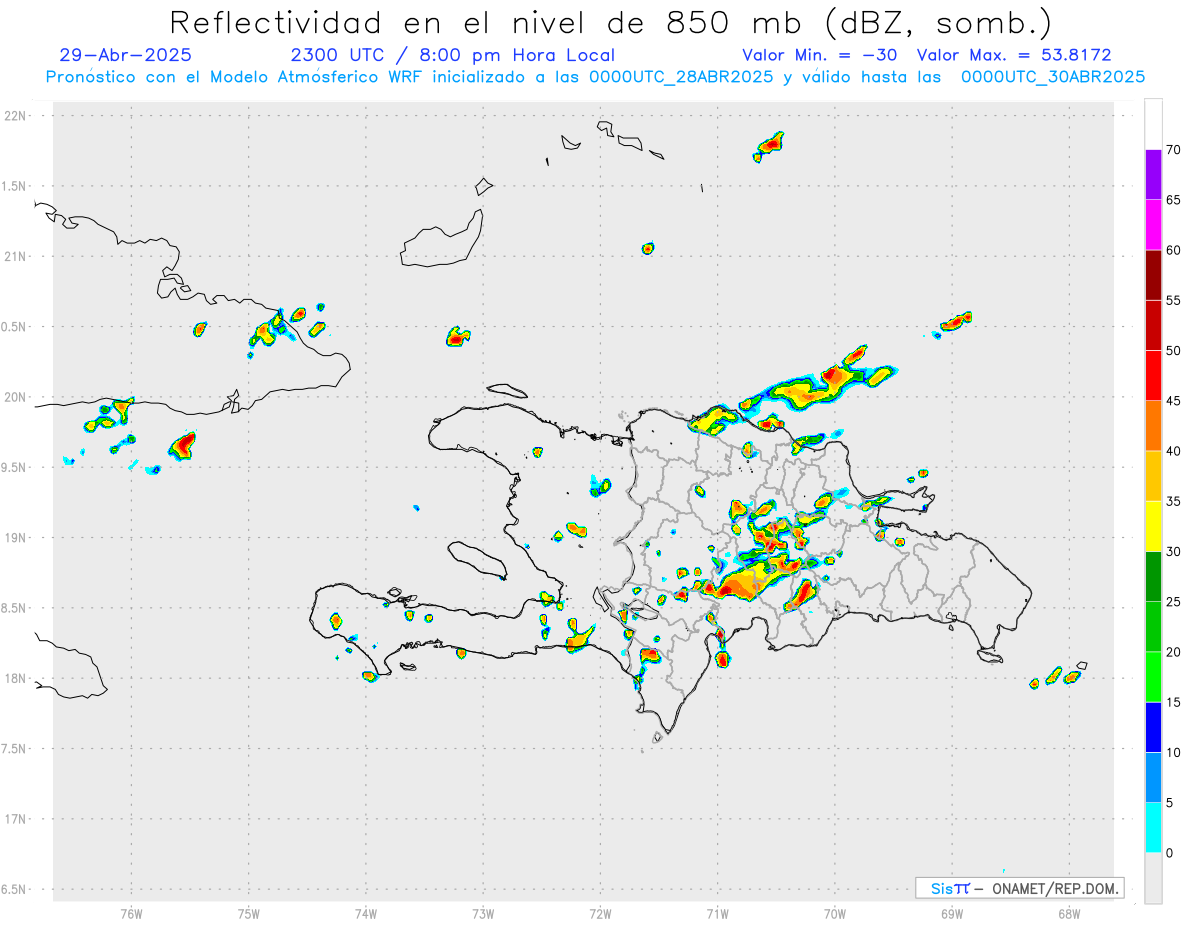This screenshot has width=1200, height=927.
Task: Click the date text '29-Abr-2025'
Action: tap(125, 55)
